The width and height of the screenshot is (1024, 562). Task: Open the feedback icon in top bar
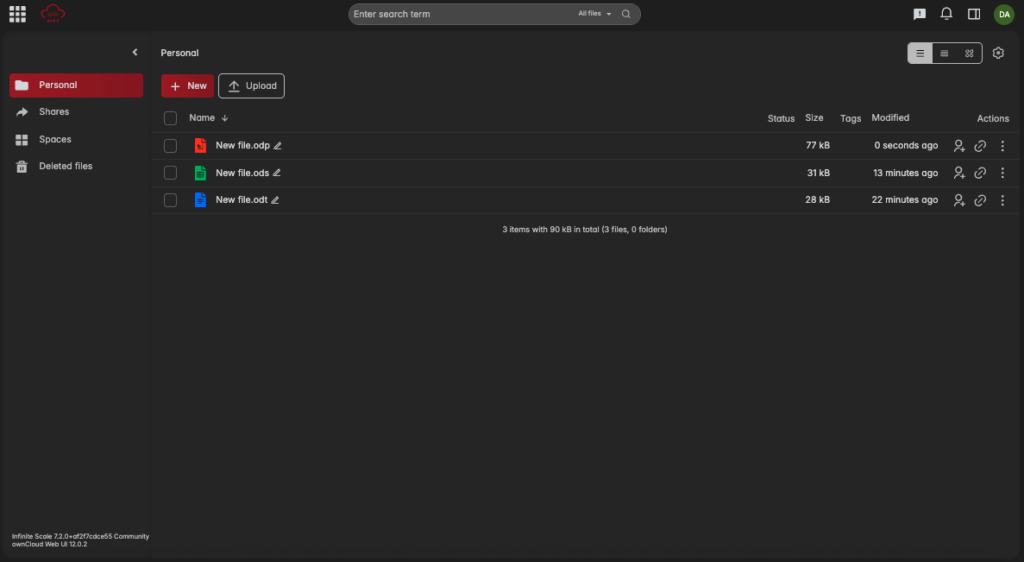pyautogui.click(x=919, y=14)
